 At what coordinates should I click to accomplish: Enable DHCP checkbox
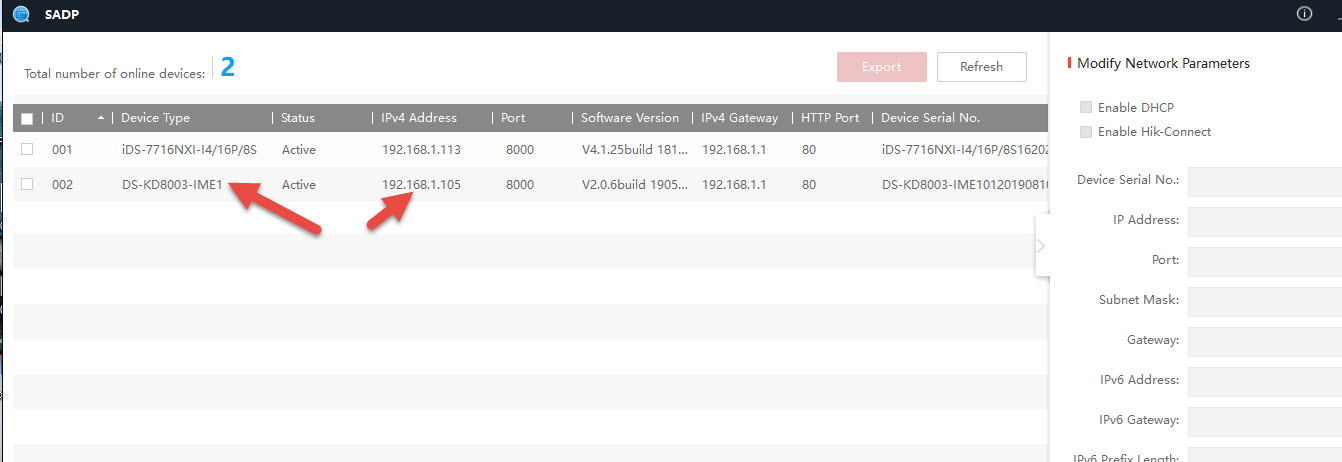[1086, 107]
